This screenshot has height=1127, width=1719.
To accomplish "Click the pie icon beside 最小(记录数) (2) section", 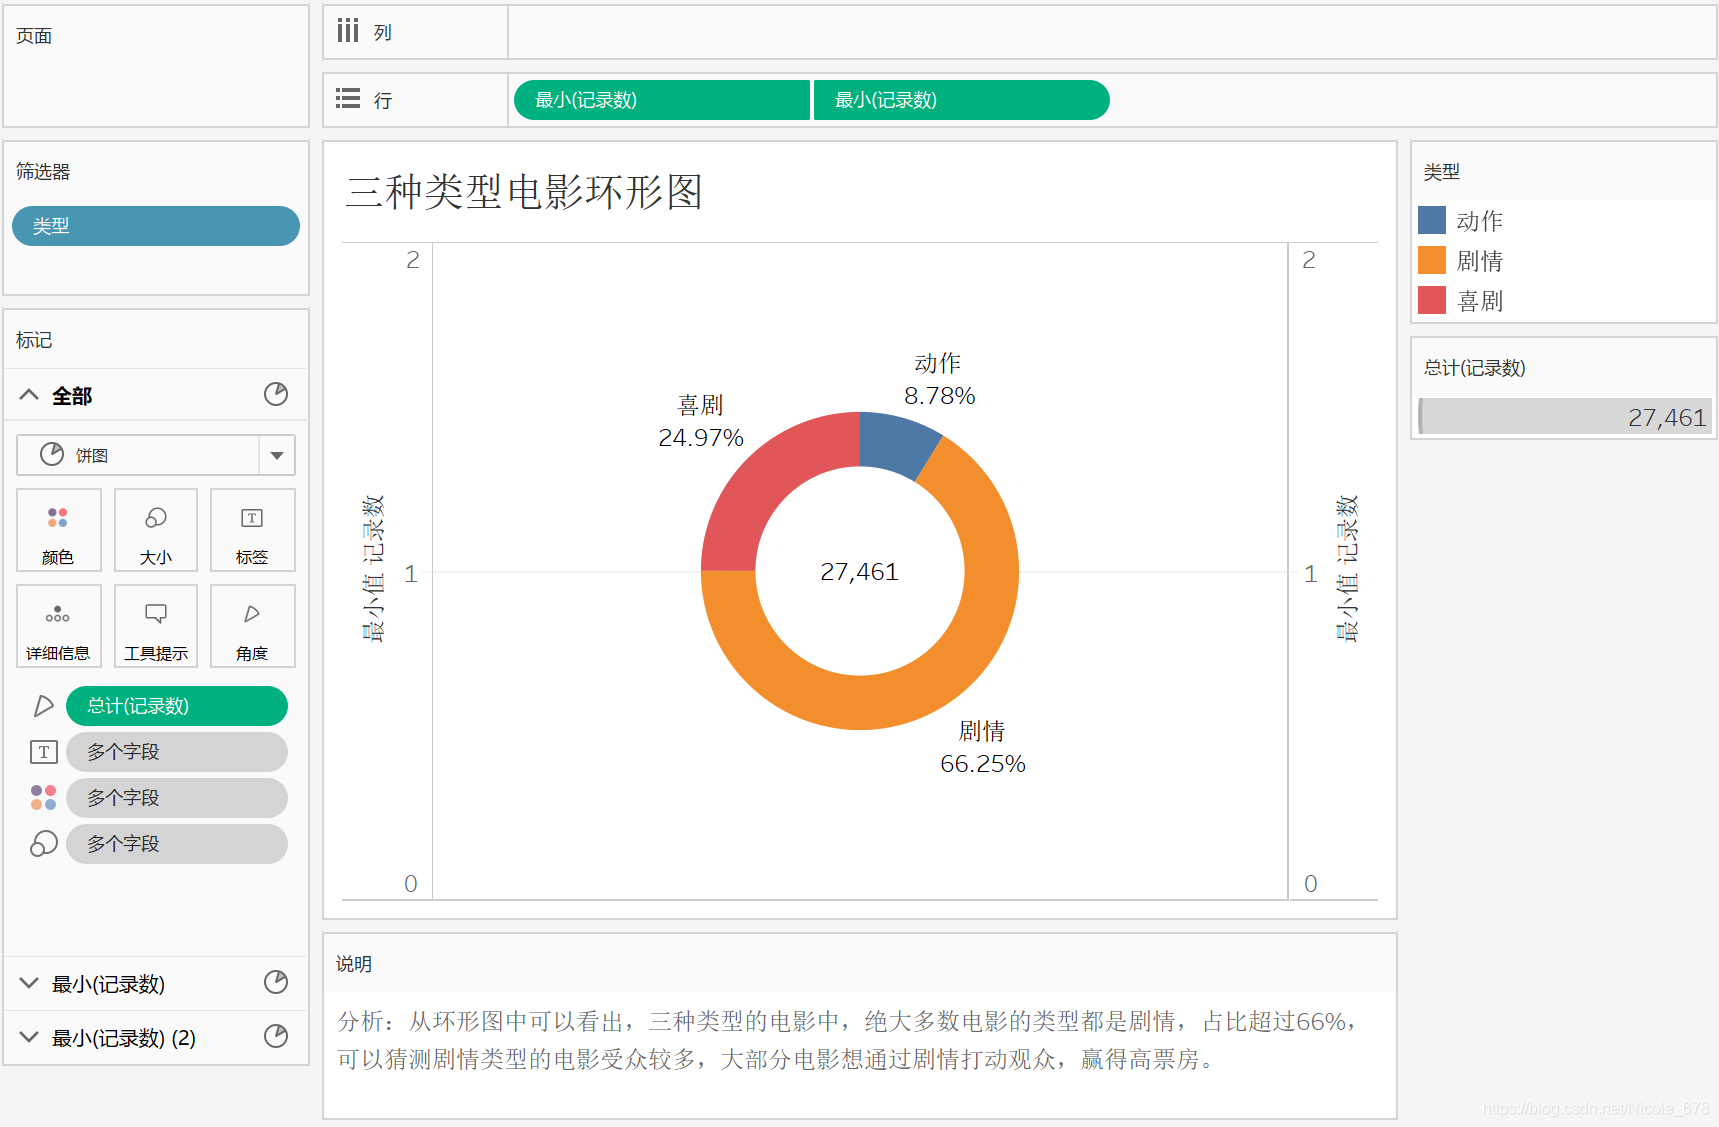I will (x=276, y=1036).
